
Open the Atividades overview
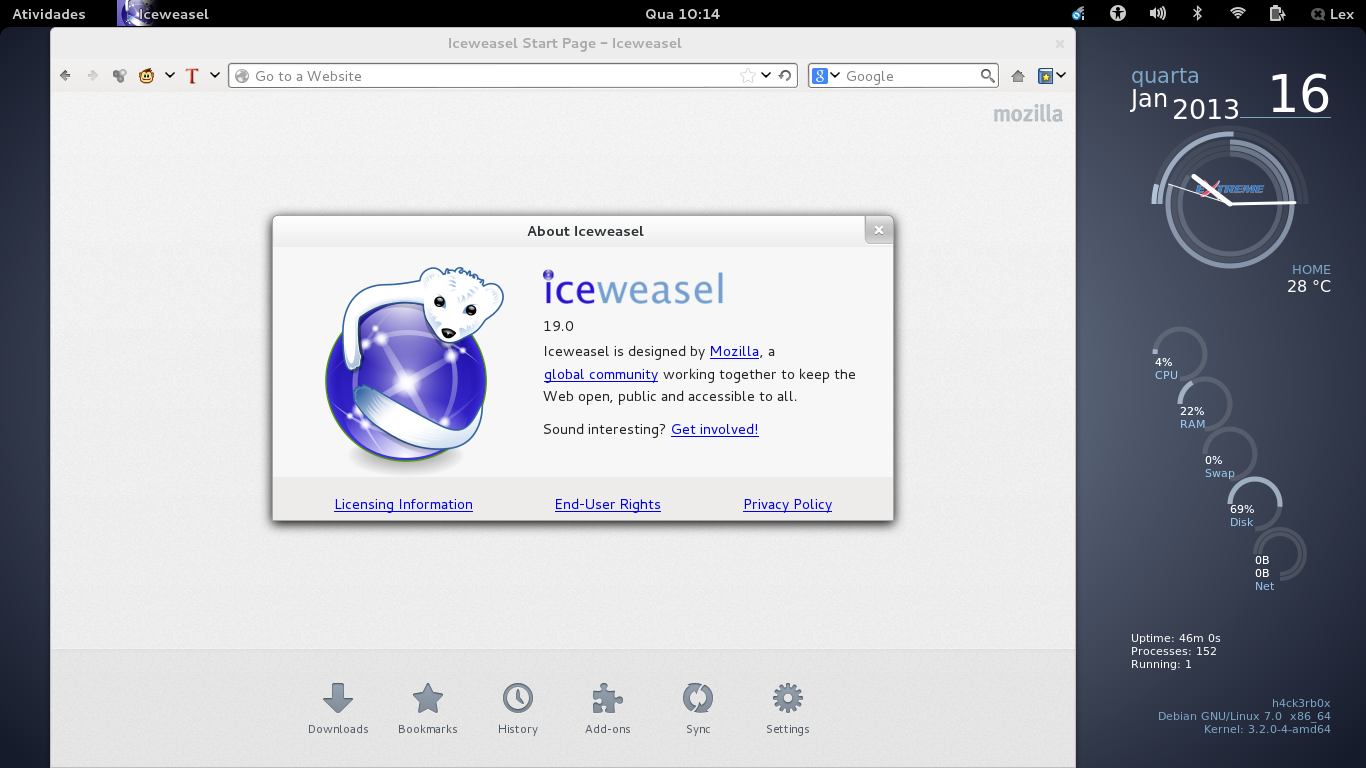point(49,14)
